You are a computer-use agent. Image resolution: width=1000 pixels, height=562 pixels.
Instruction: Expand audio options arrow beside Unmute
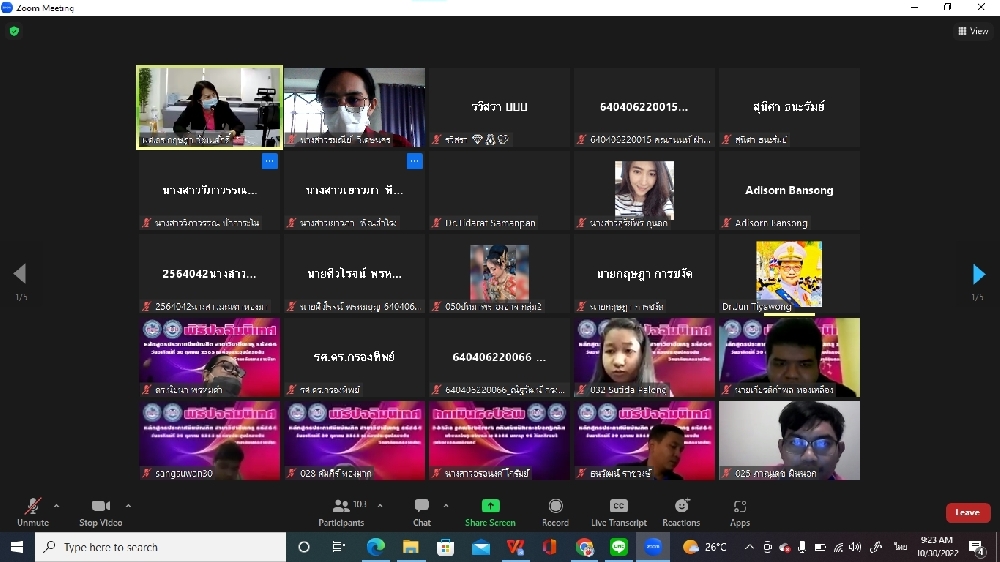56,505
